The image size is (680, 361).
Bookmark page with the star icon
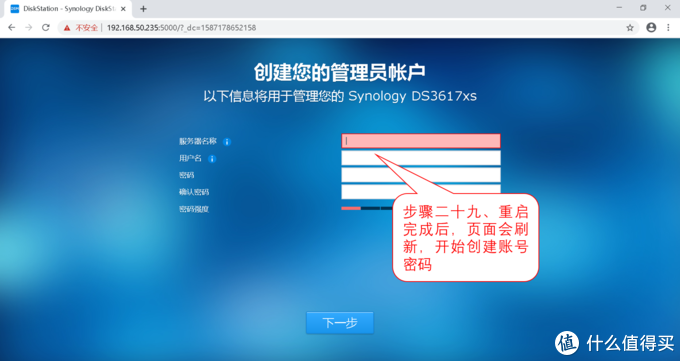pyautogui.click(x=630, y=28)
